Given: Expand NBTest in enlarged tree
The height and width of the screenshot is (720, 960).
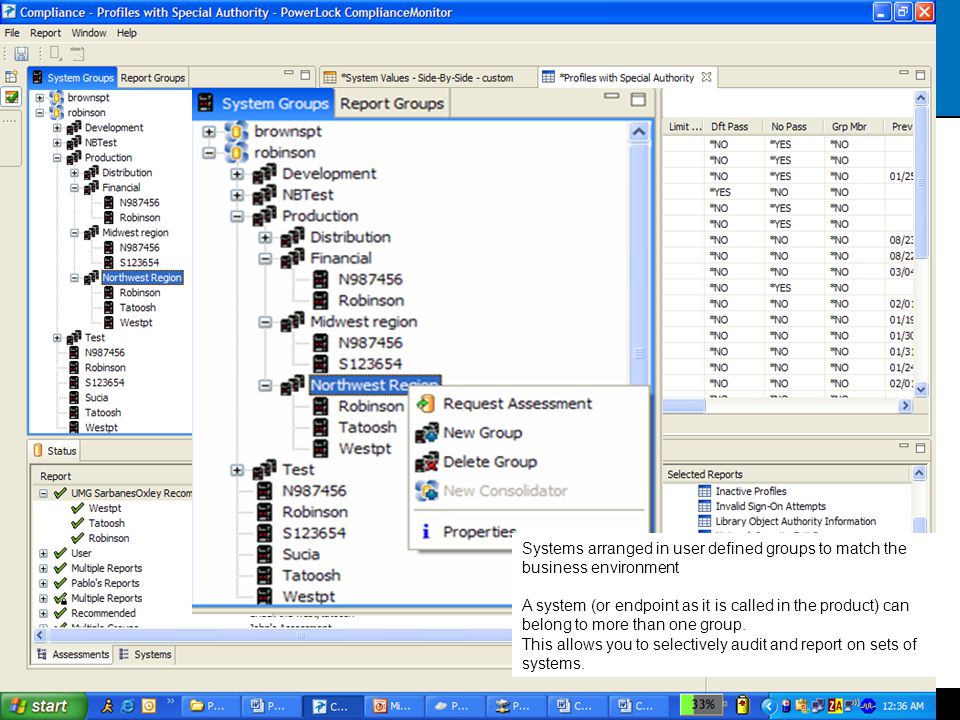Looking at the screenshot, I should point(237,195).
